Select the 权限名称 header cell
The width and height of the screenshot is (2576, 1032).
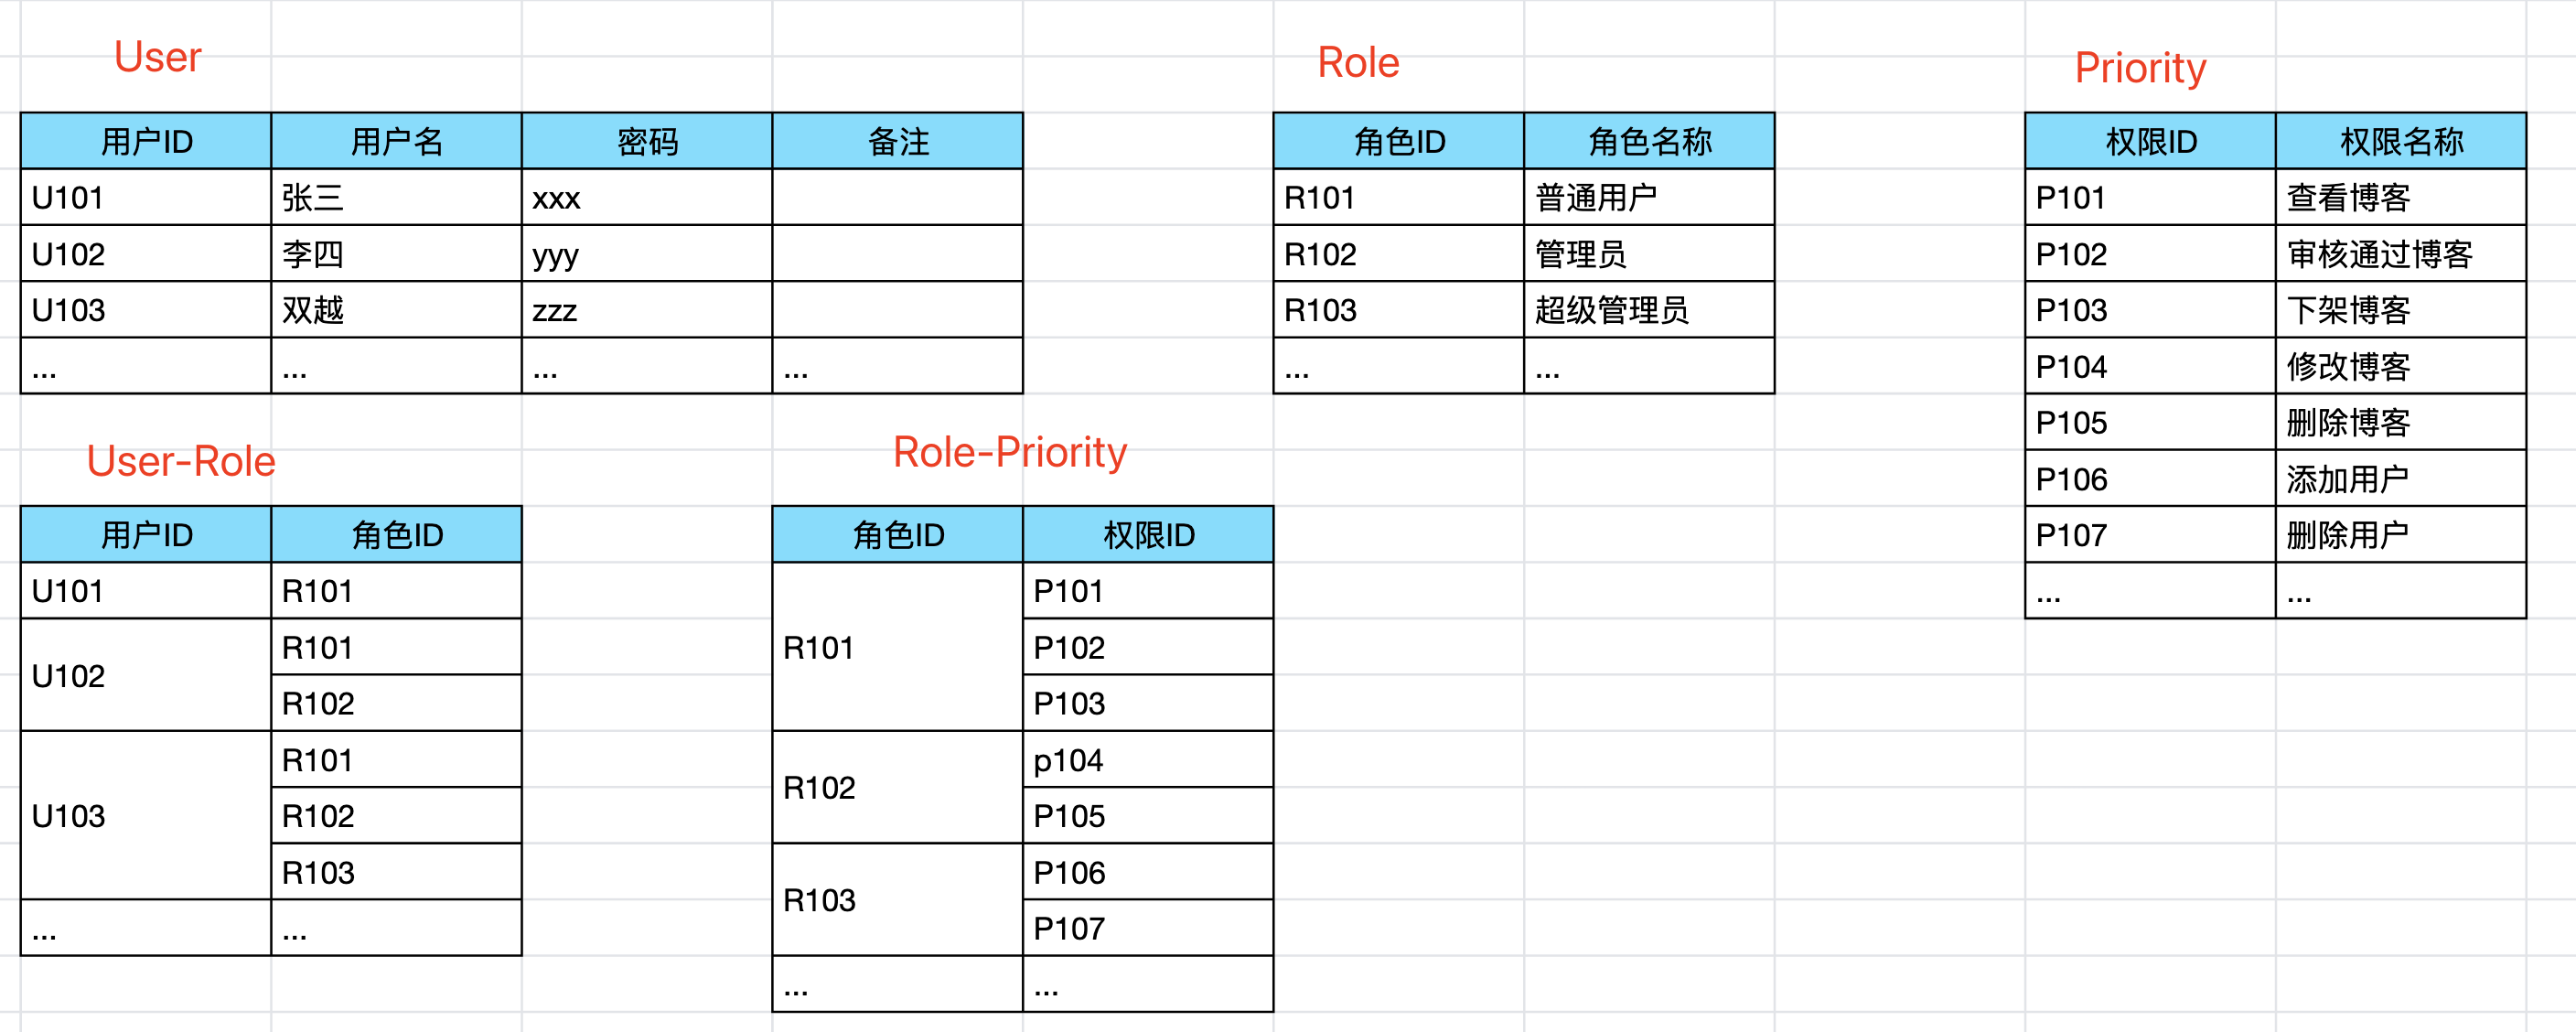[x=2400, y=141]
